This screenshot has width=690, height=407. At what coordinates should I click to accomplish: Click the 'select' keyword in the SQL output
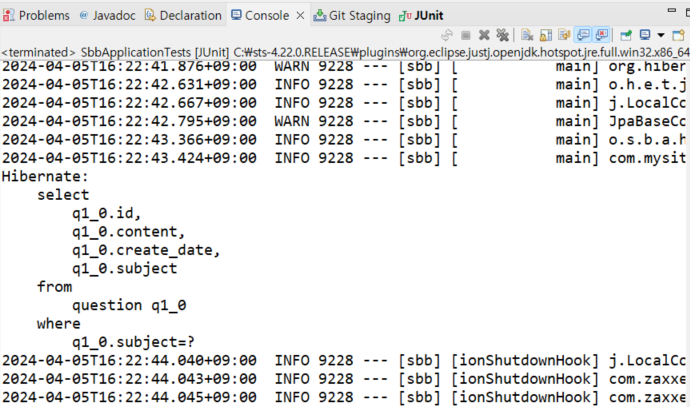pos(63,195)
